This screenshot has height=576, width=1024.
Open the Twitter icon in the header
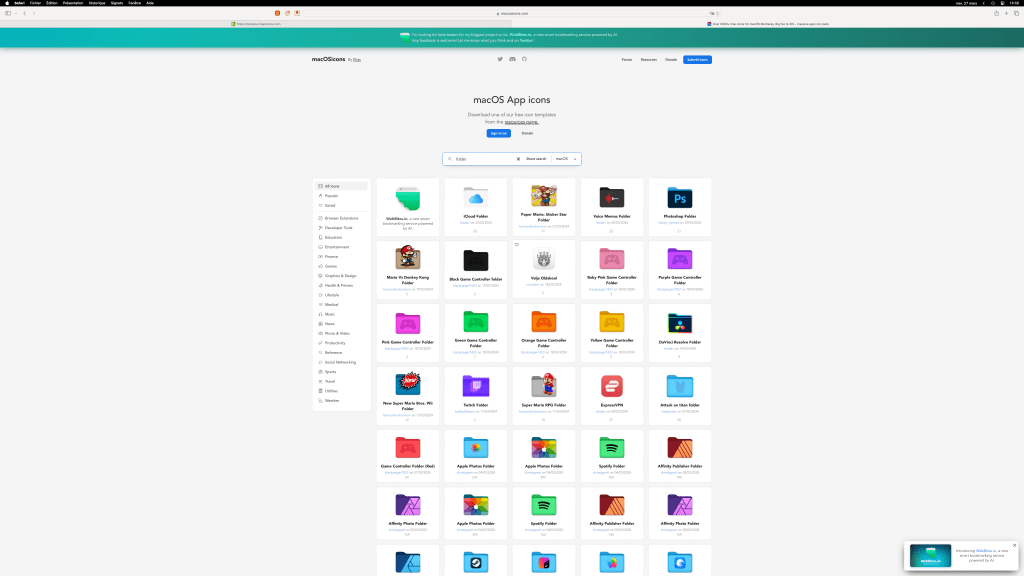click(x=500, y=59)
